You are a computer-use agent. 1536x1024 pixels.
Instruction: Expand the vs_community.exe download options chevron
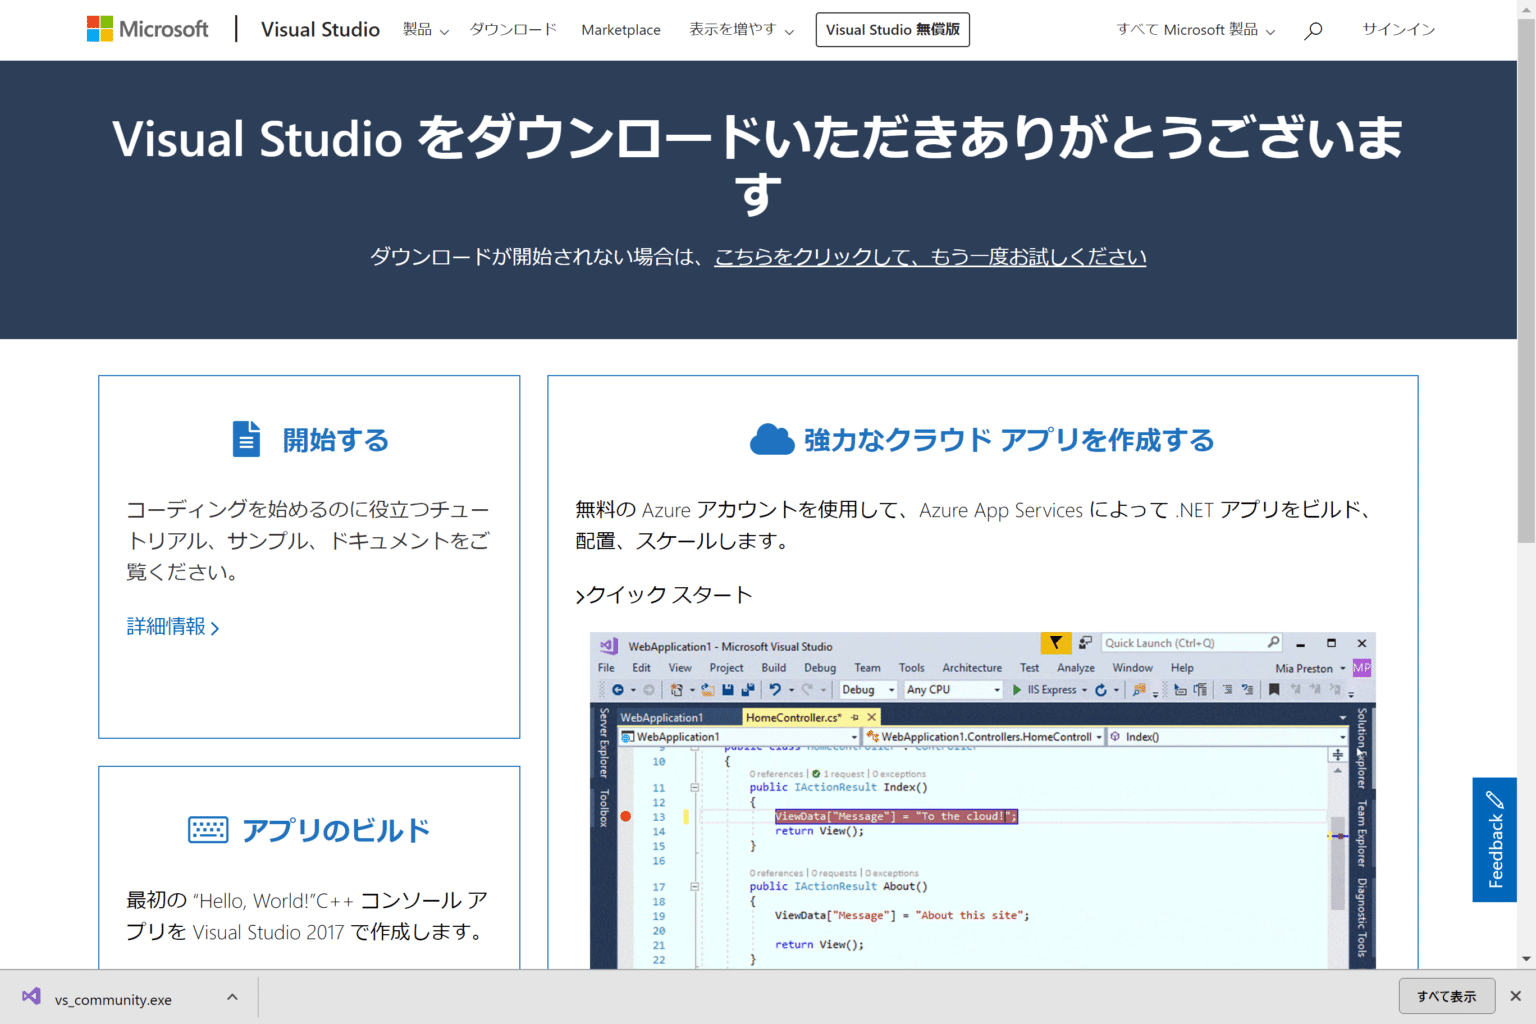[231, 996]
